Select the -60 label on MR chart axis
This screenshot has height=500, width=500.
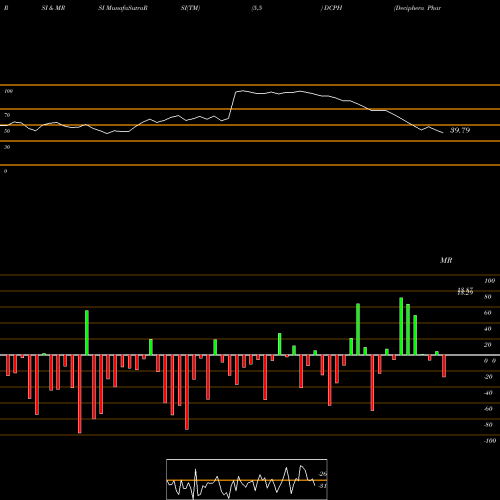coord(488,409)
